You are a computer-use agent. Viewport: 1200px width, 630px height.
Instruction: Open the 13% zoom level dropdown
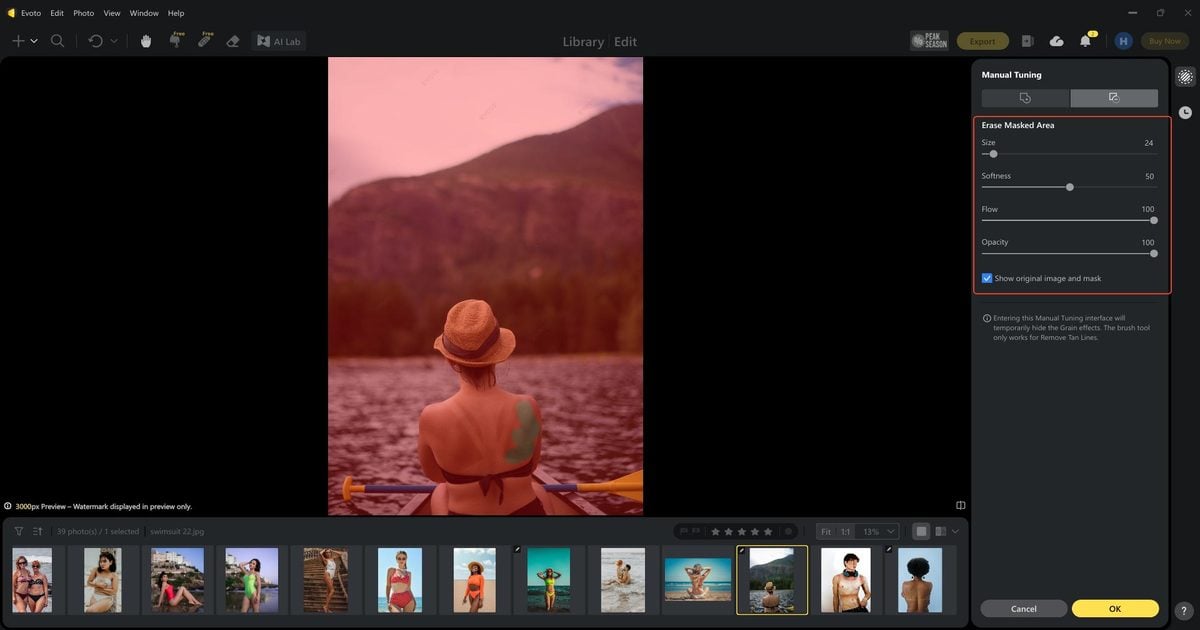[880, 531]
